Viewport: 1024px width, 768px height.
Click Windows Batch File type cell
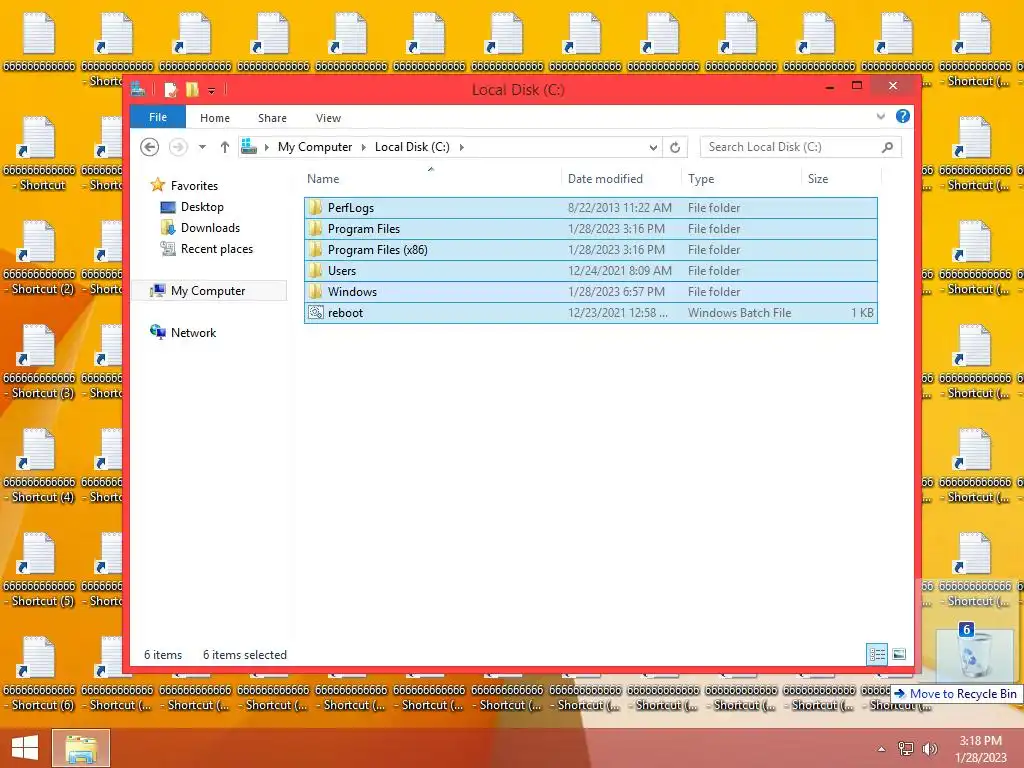tap(739, 313)
